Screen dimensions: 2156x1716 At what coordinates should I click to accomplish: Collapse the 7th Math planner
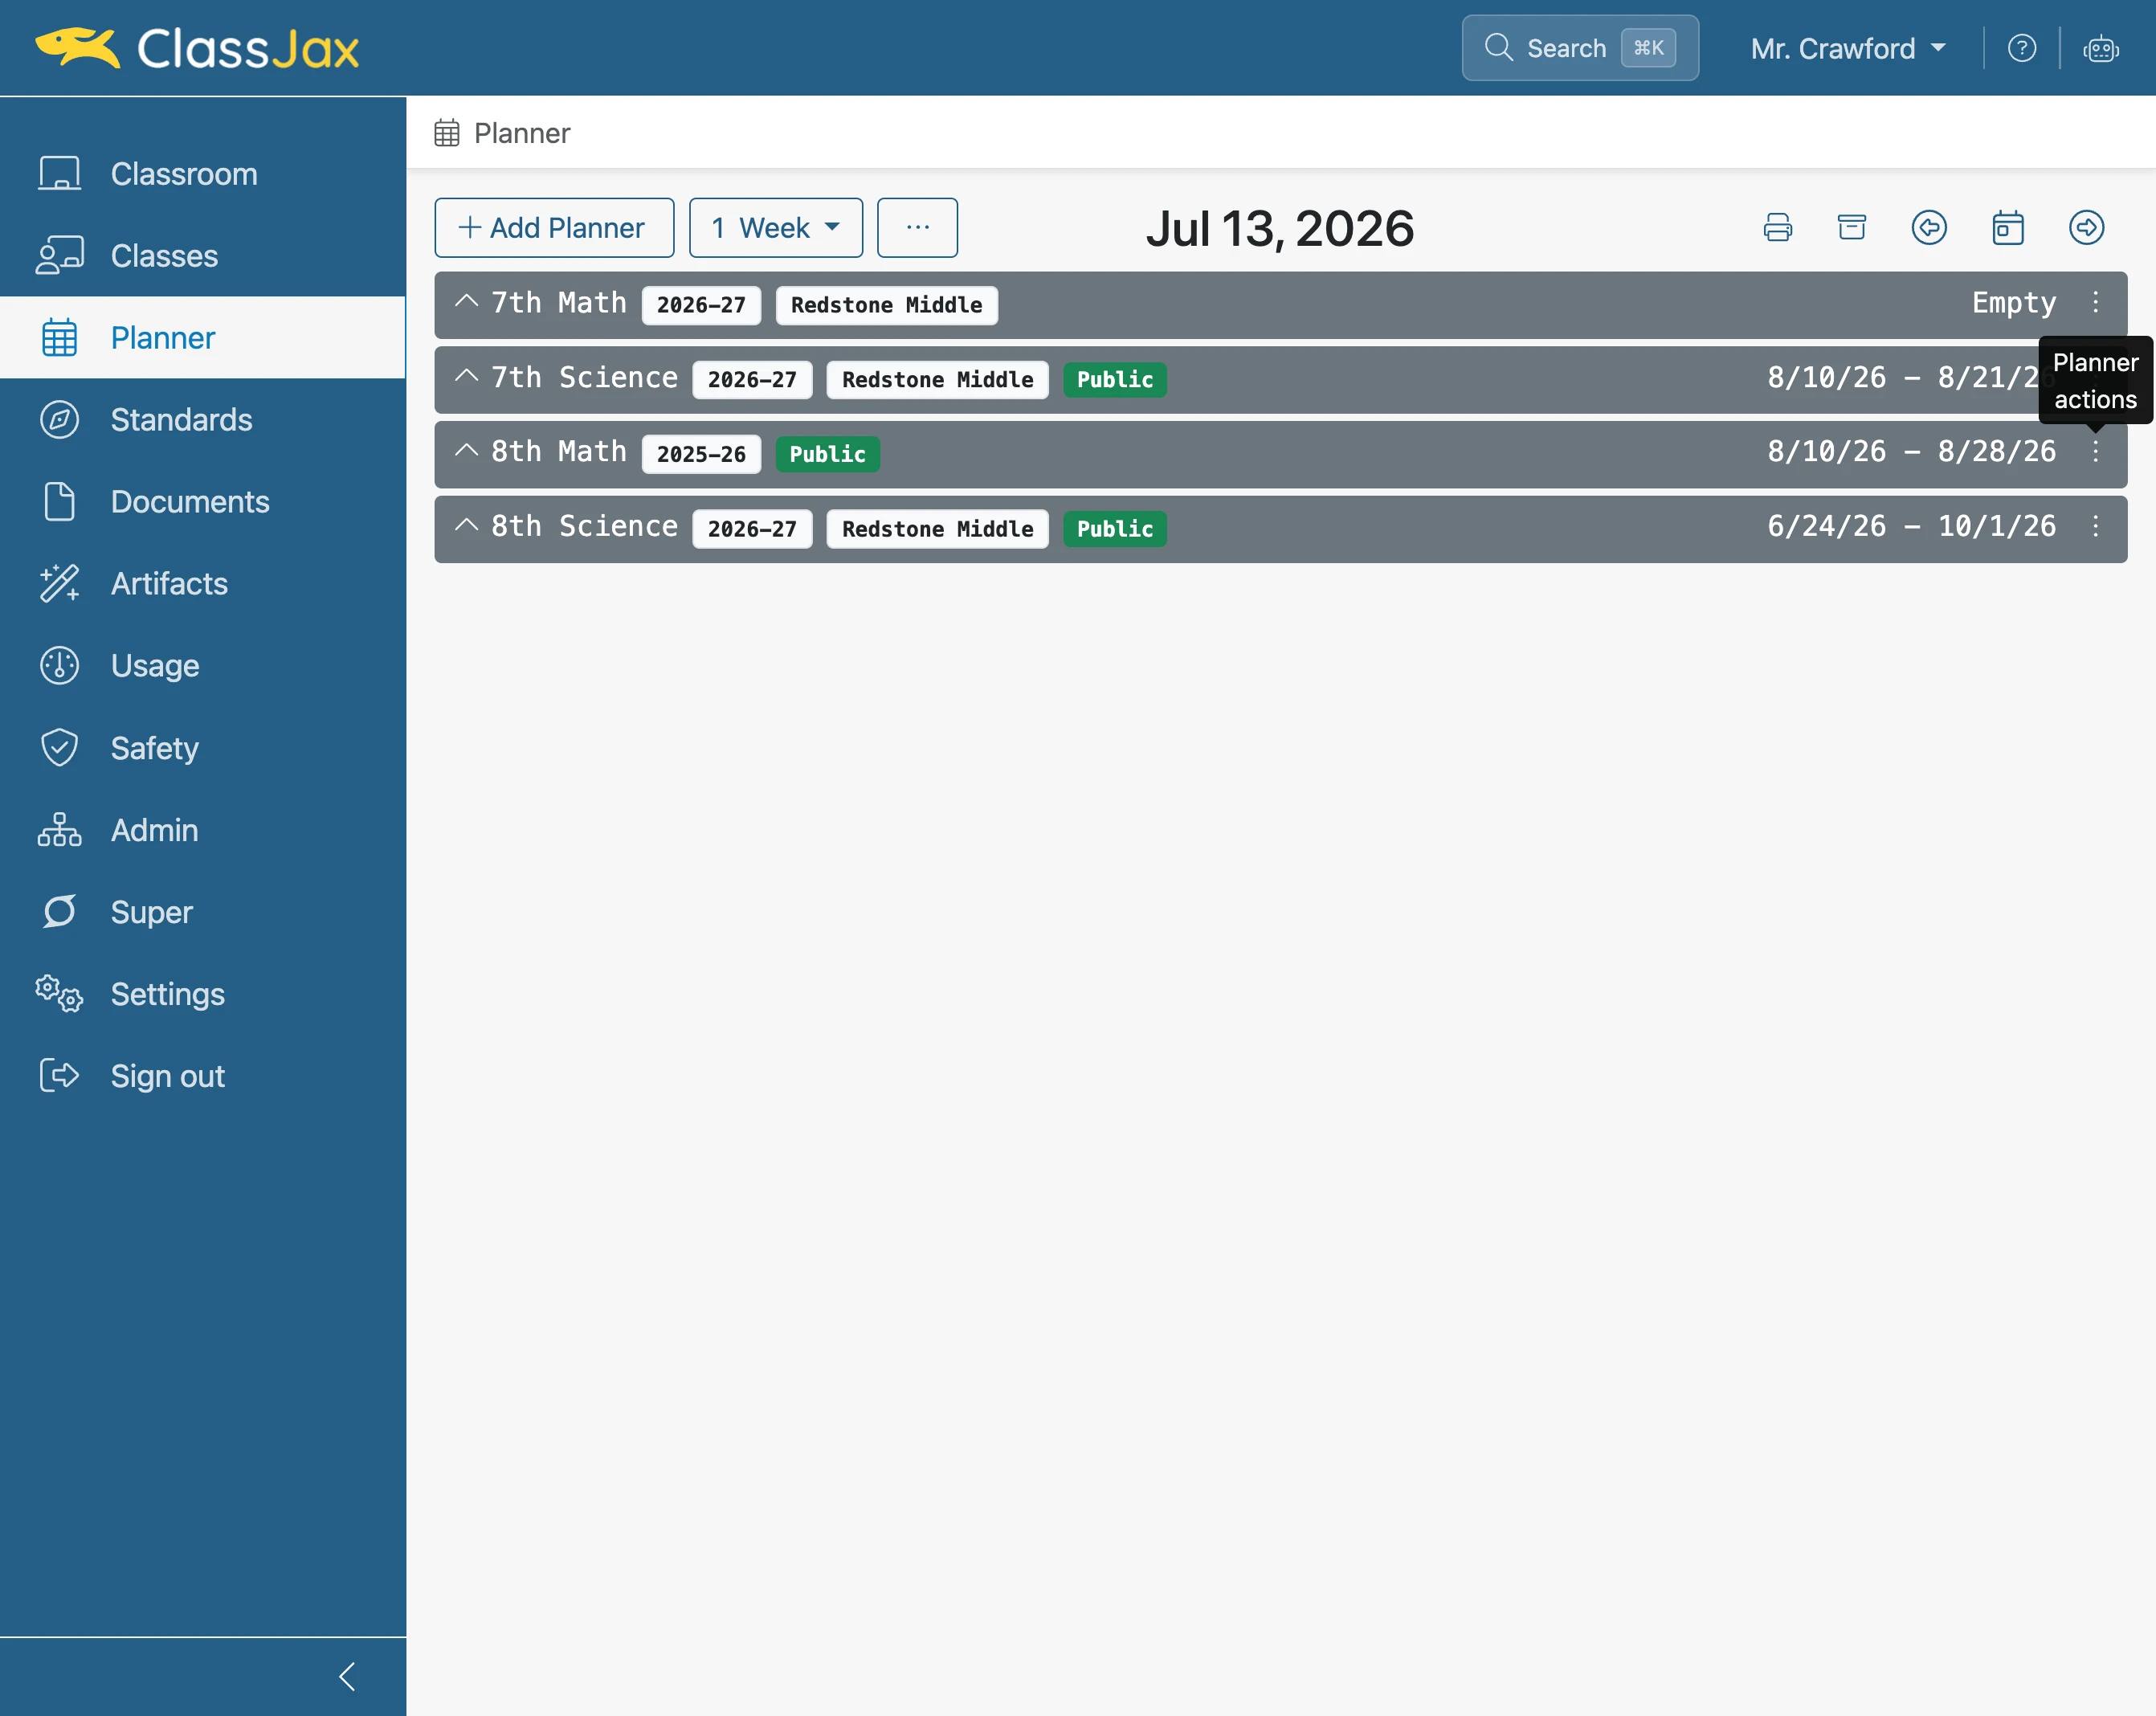[466, 300]
